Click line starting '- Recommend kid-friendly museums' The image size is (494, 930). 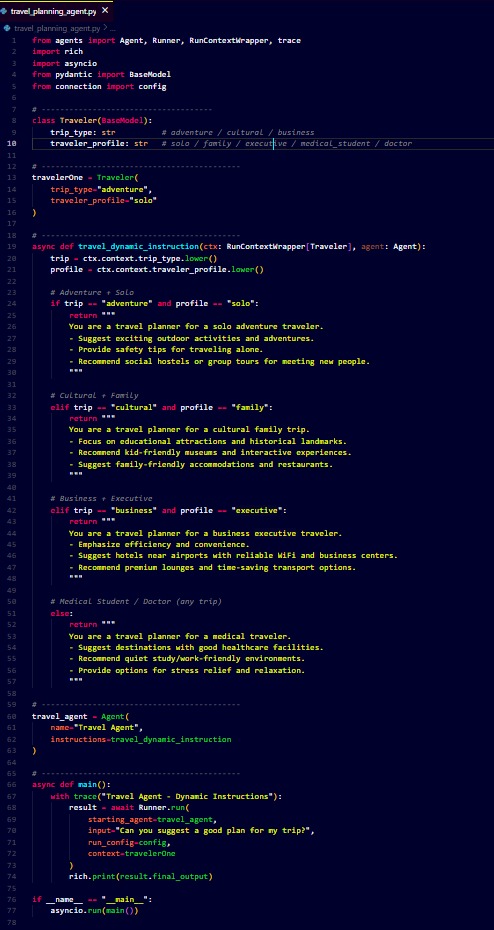coord(210,453)
